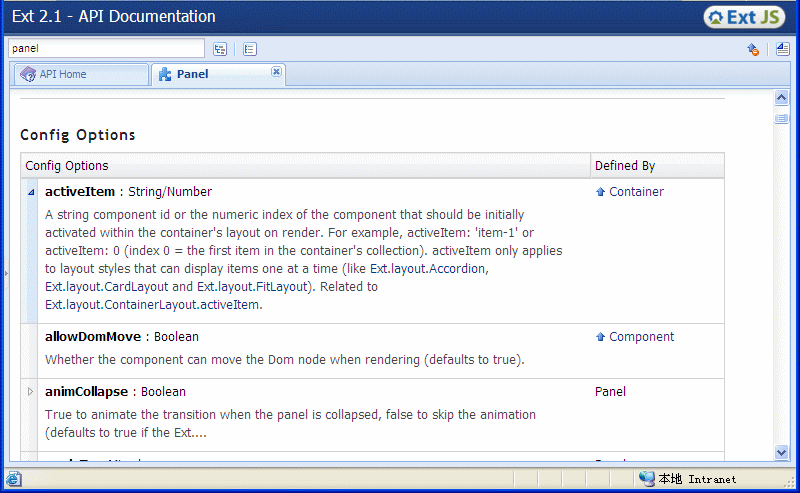Viewport: 800px width, 493px height.
Task: Click the Config Options section heading
Action: point(78,135)
